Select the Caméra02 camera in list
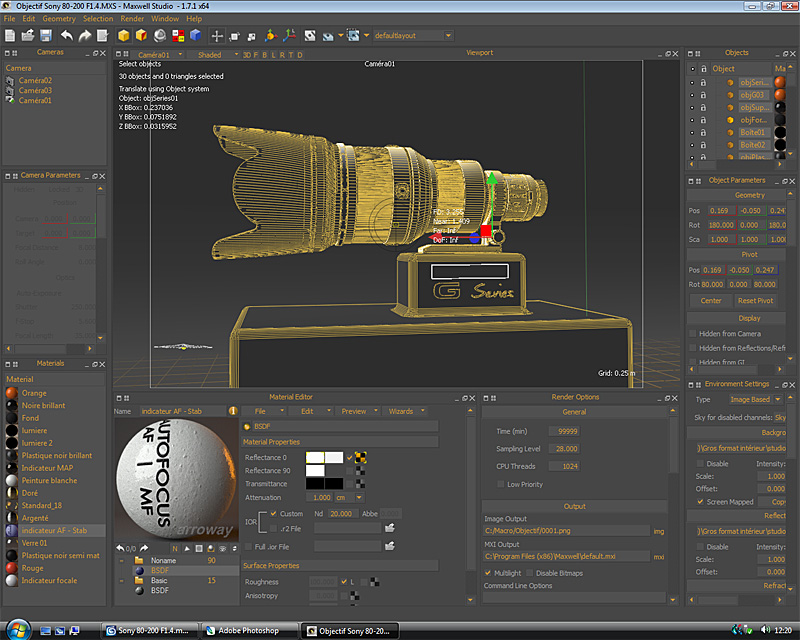The height and width of the screenshot is (640, 800). [x=35, y=80]
